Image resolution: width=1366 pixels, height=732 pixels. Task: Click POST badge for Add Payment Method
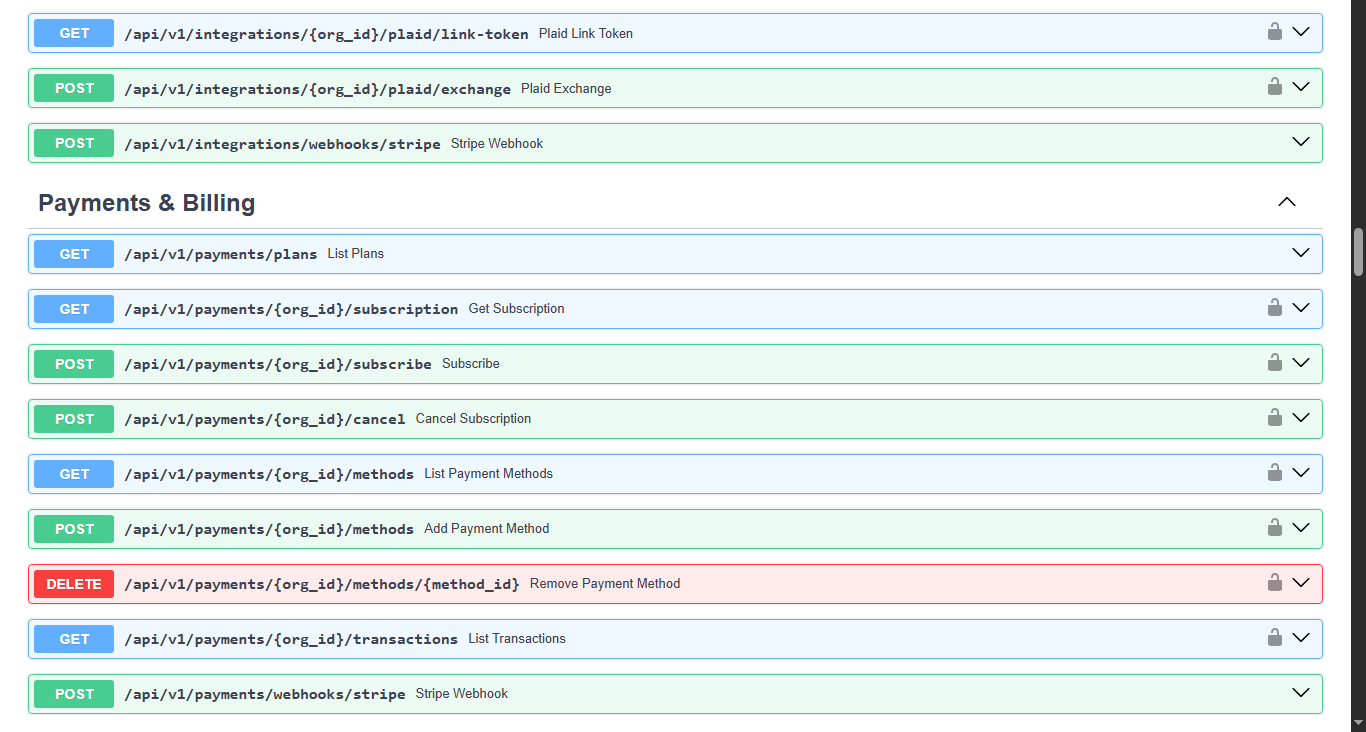click(74, 529)
